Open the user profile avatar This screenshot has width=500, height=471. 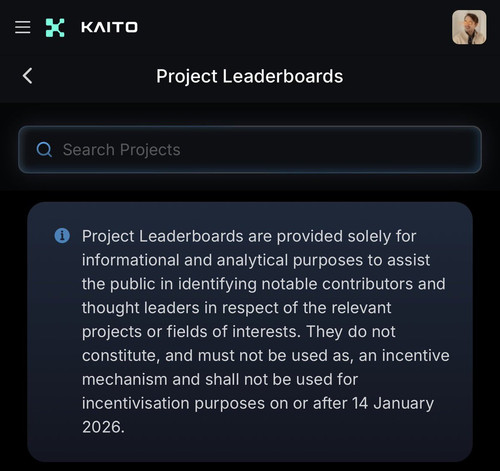(x=469, y=27)
